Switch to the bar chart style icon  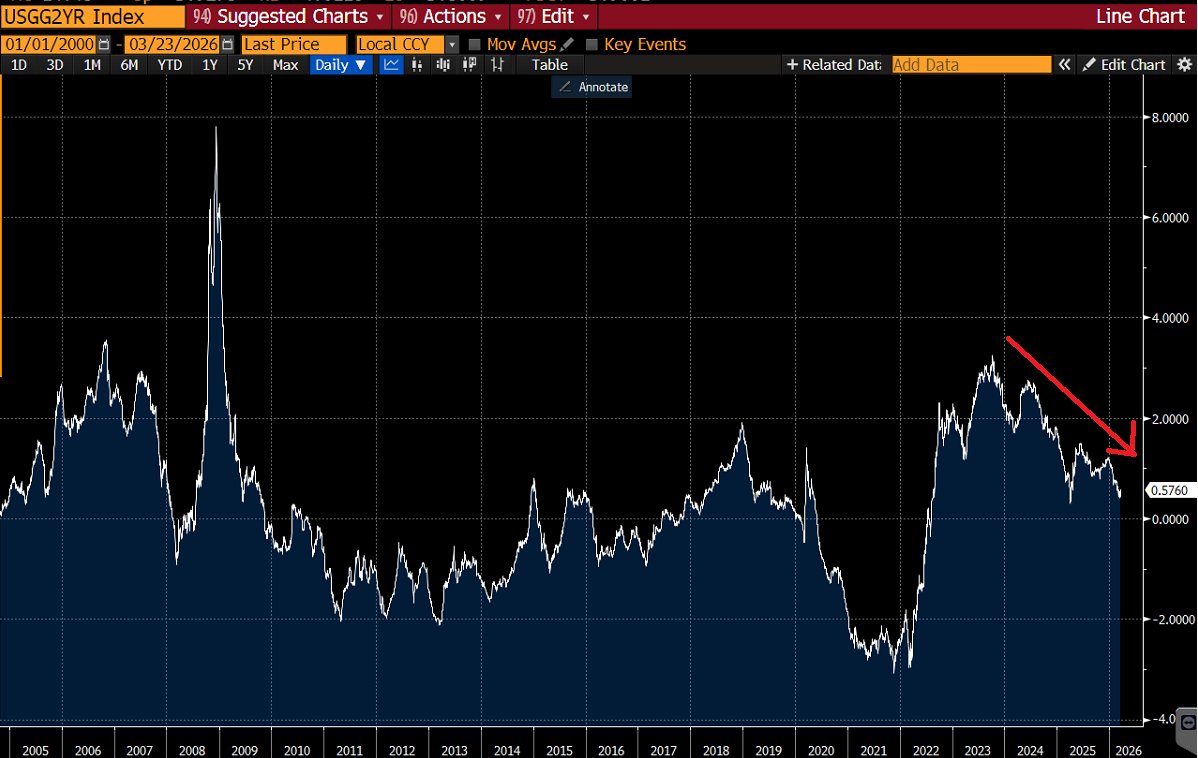pyautogui.click(x=417, y=65)
